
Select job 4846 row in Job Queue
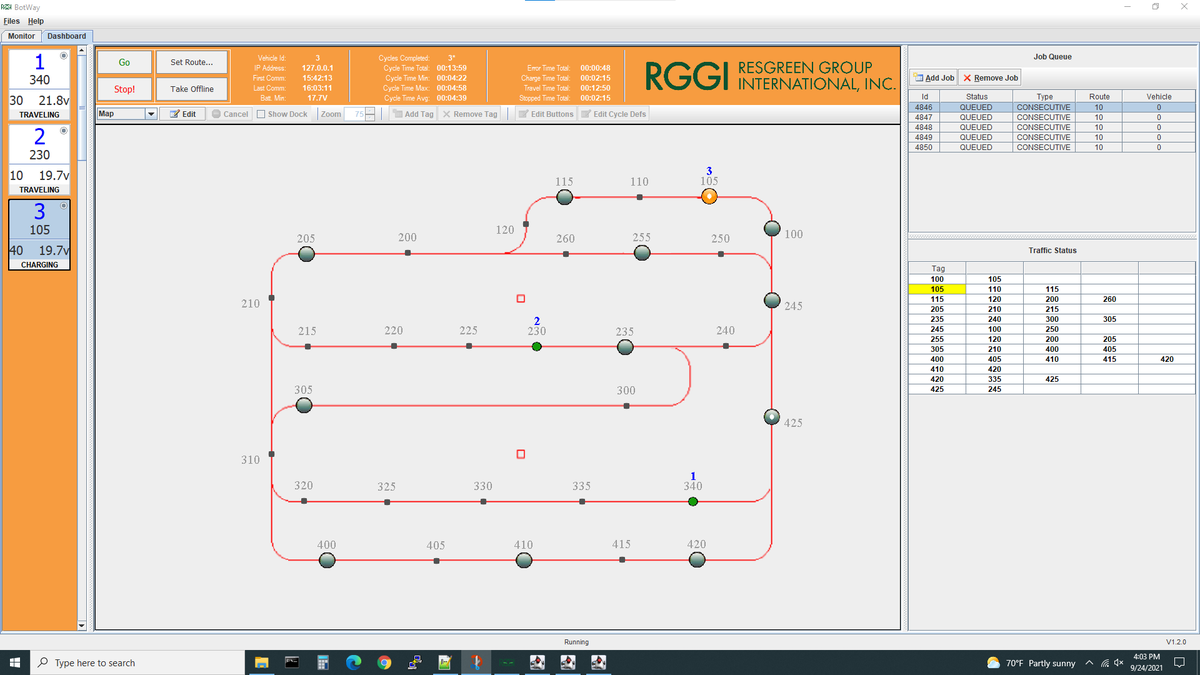[1053, 105]
